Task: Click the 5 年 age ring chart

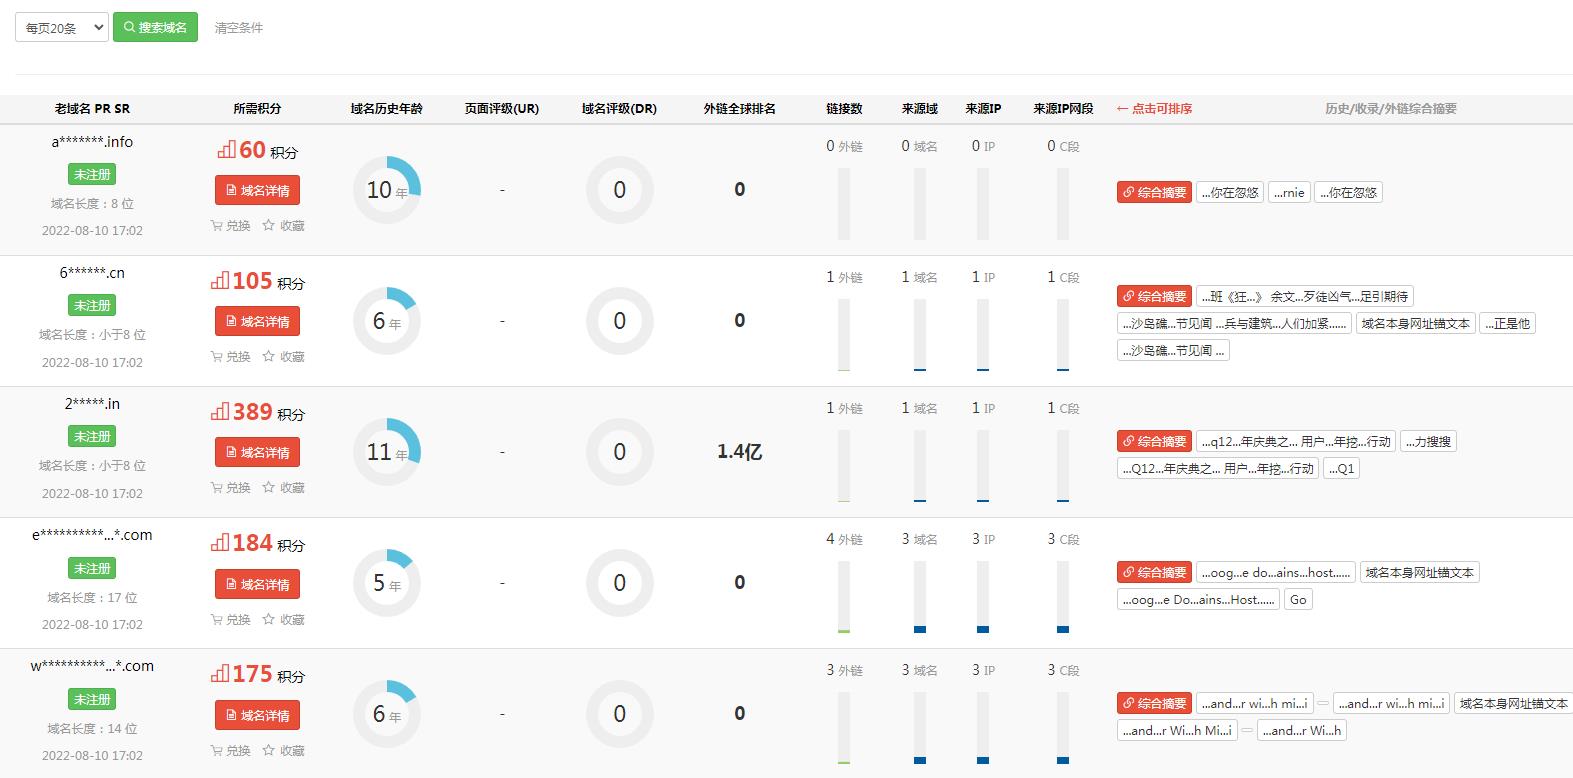Action: (387, 583)
